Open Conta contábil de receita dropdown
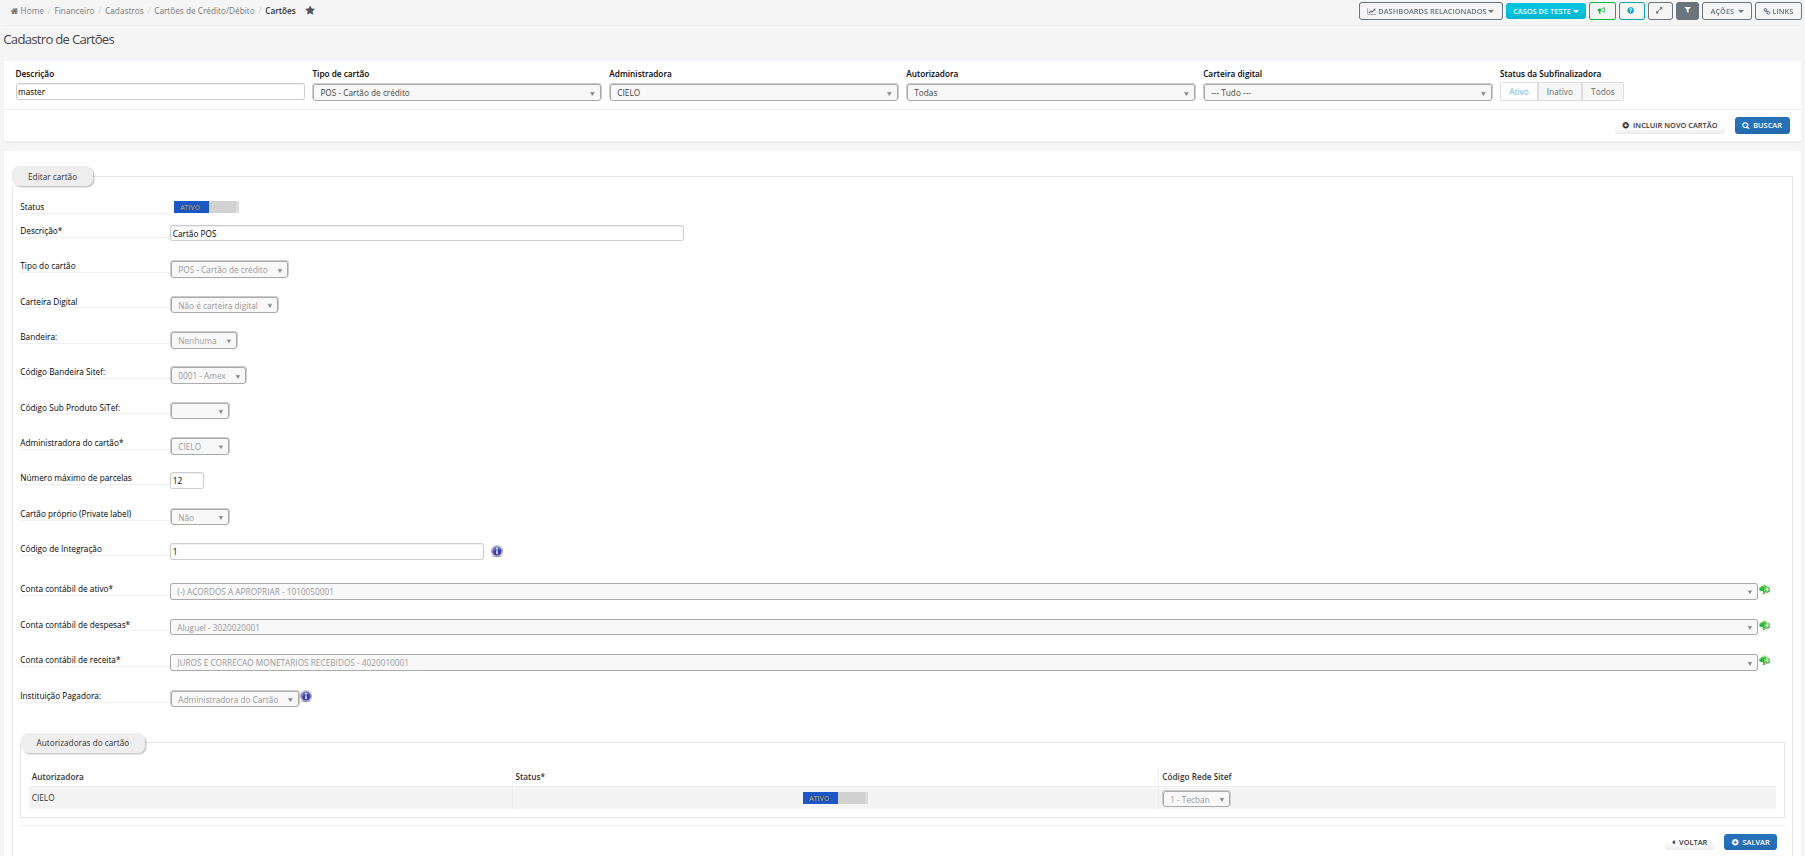1805x856 pixels. pos(963,663)
